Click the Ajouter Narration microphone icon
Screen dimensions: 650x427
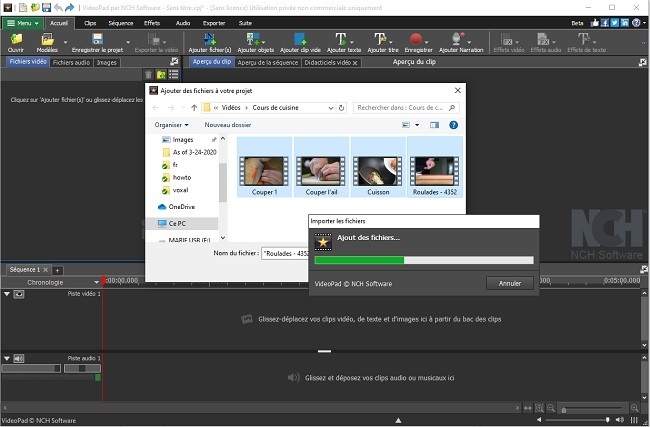(x=457, y=39)
